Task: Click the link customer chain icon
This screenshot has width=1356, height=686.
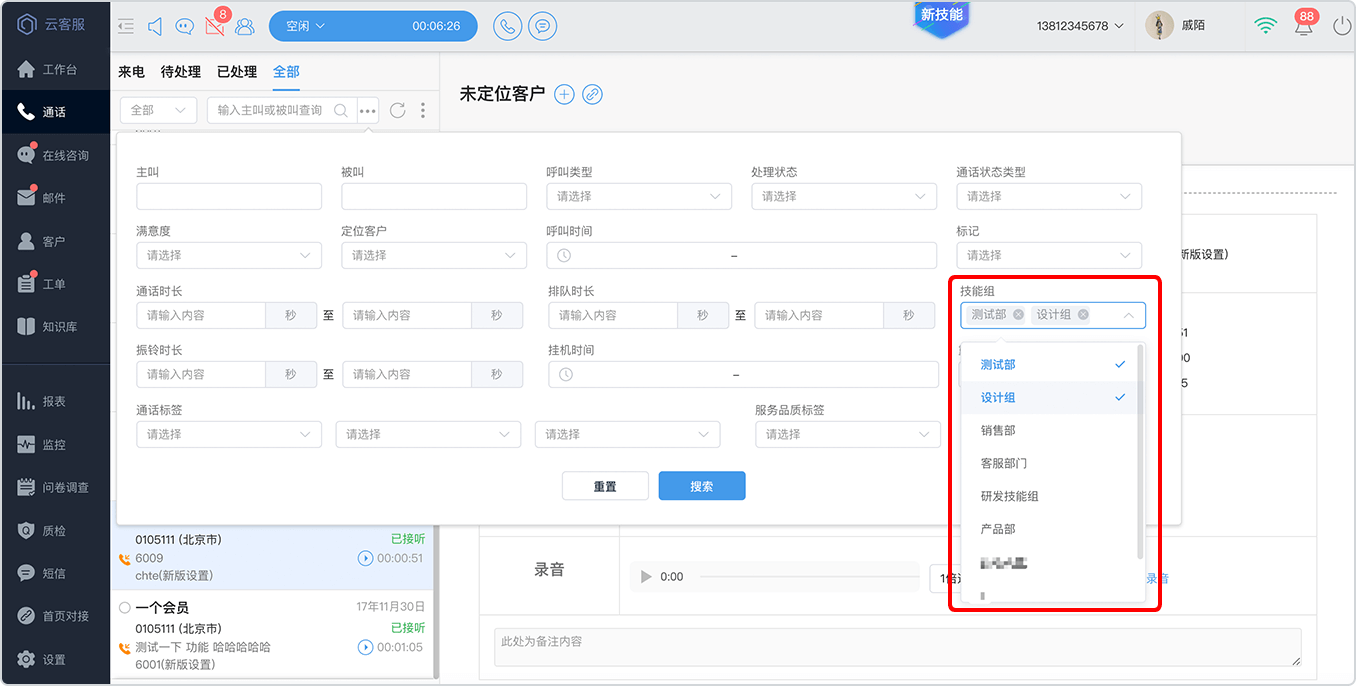Action: (x=593, y=94)
